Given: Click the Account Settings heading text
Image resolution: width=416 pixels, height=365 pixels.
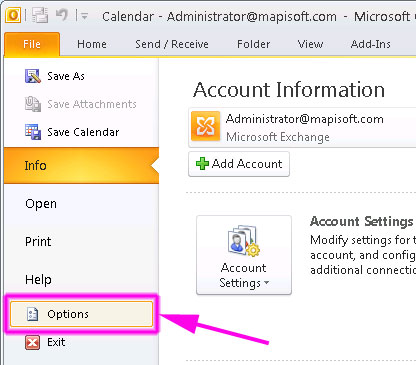Looking at the screenshot, I should point(362,221).
